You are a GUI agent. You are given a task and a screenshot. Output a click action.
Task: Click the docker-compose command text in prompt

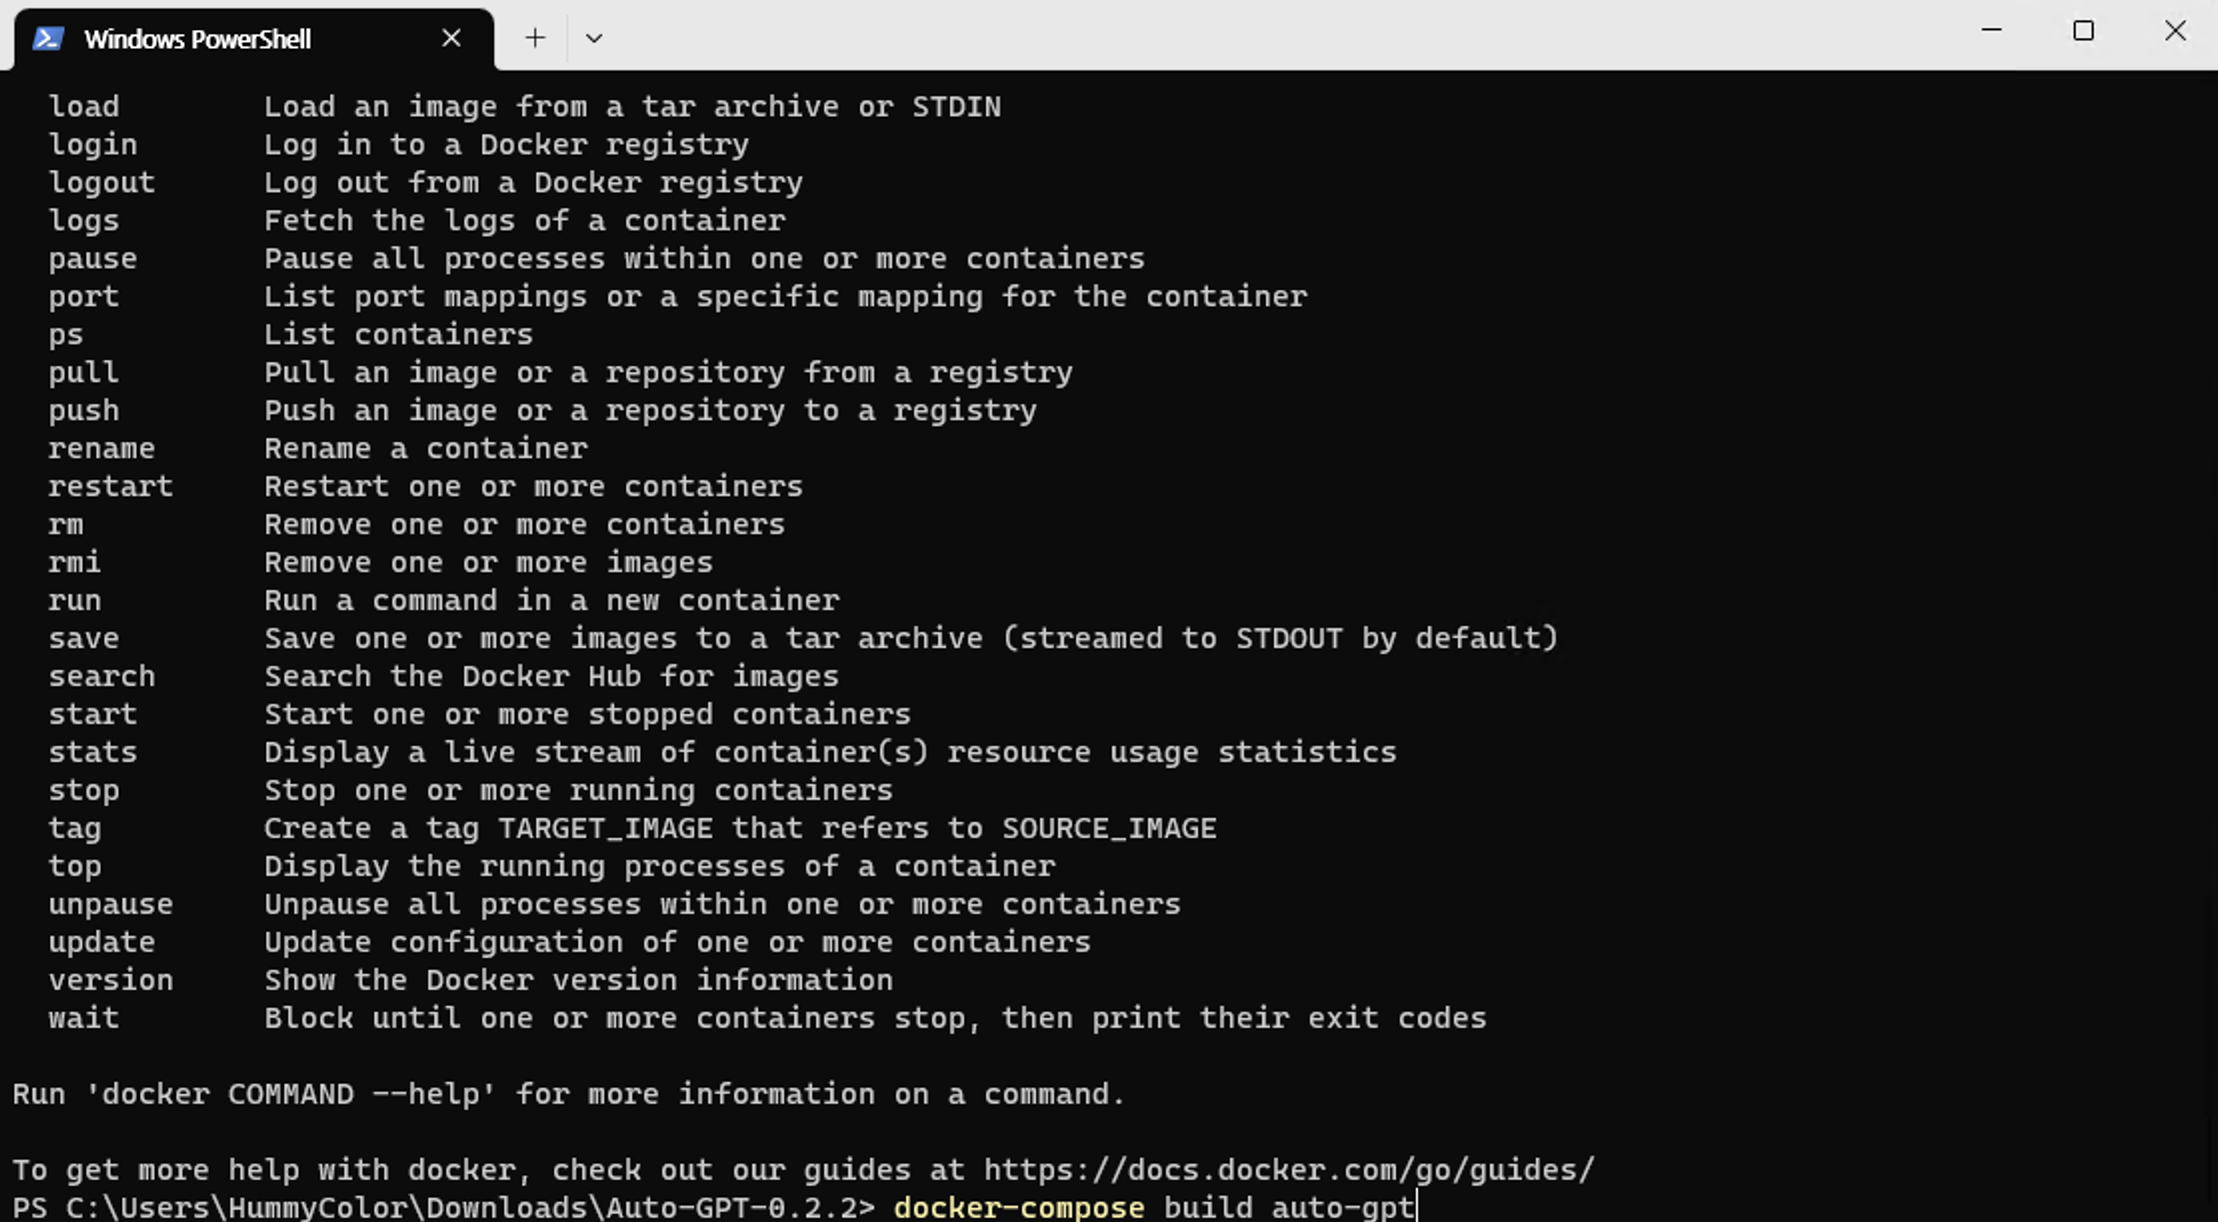click(1018, 1207)
